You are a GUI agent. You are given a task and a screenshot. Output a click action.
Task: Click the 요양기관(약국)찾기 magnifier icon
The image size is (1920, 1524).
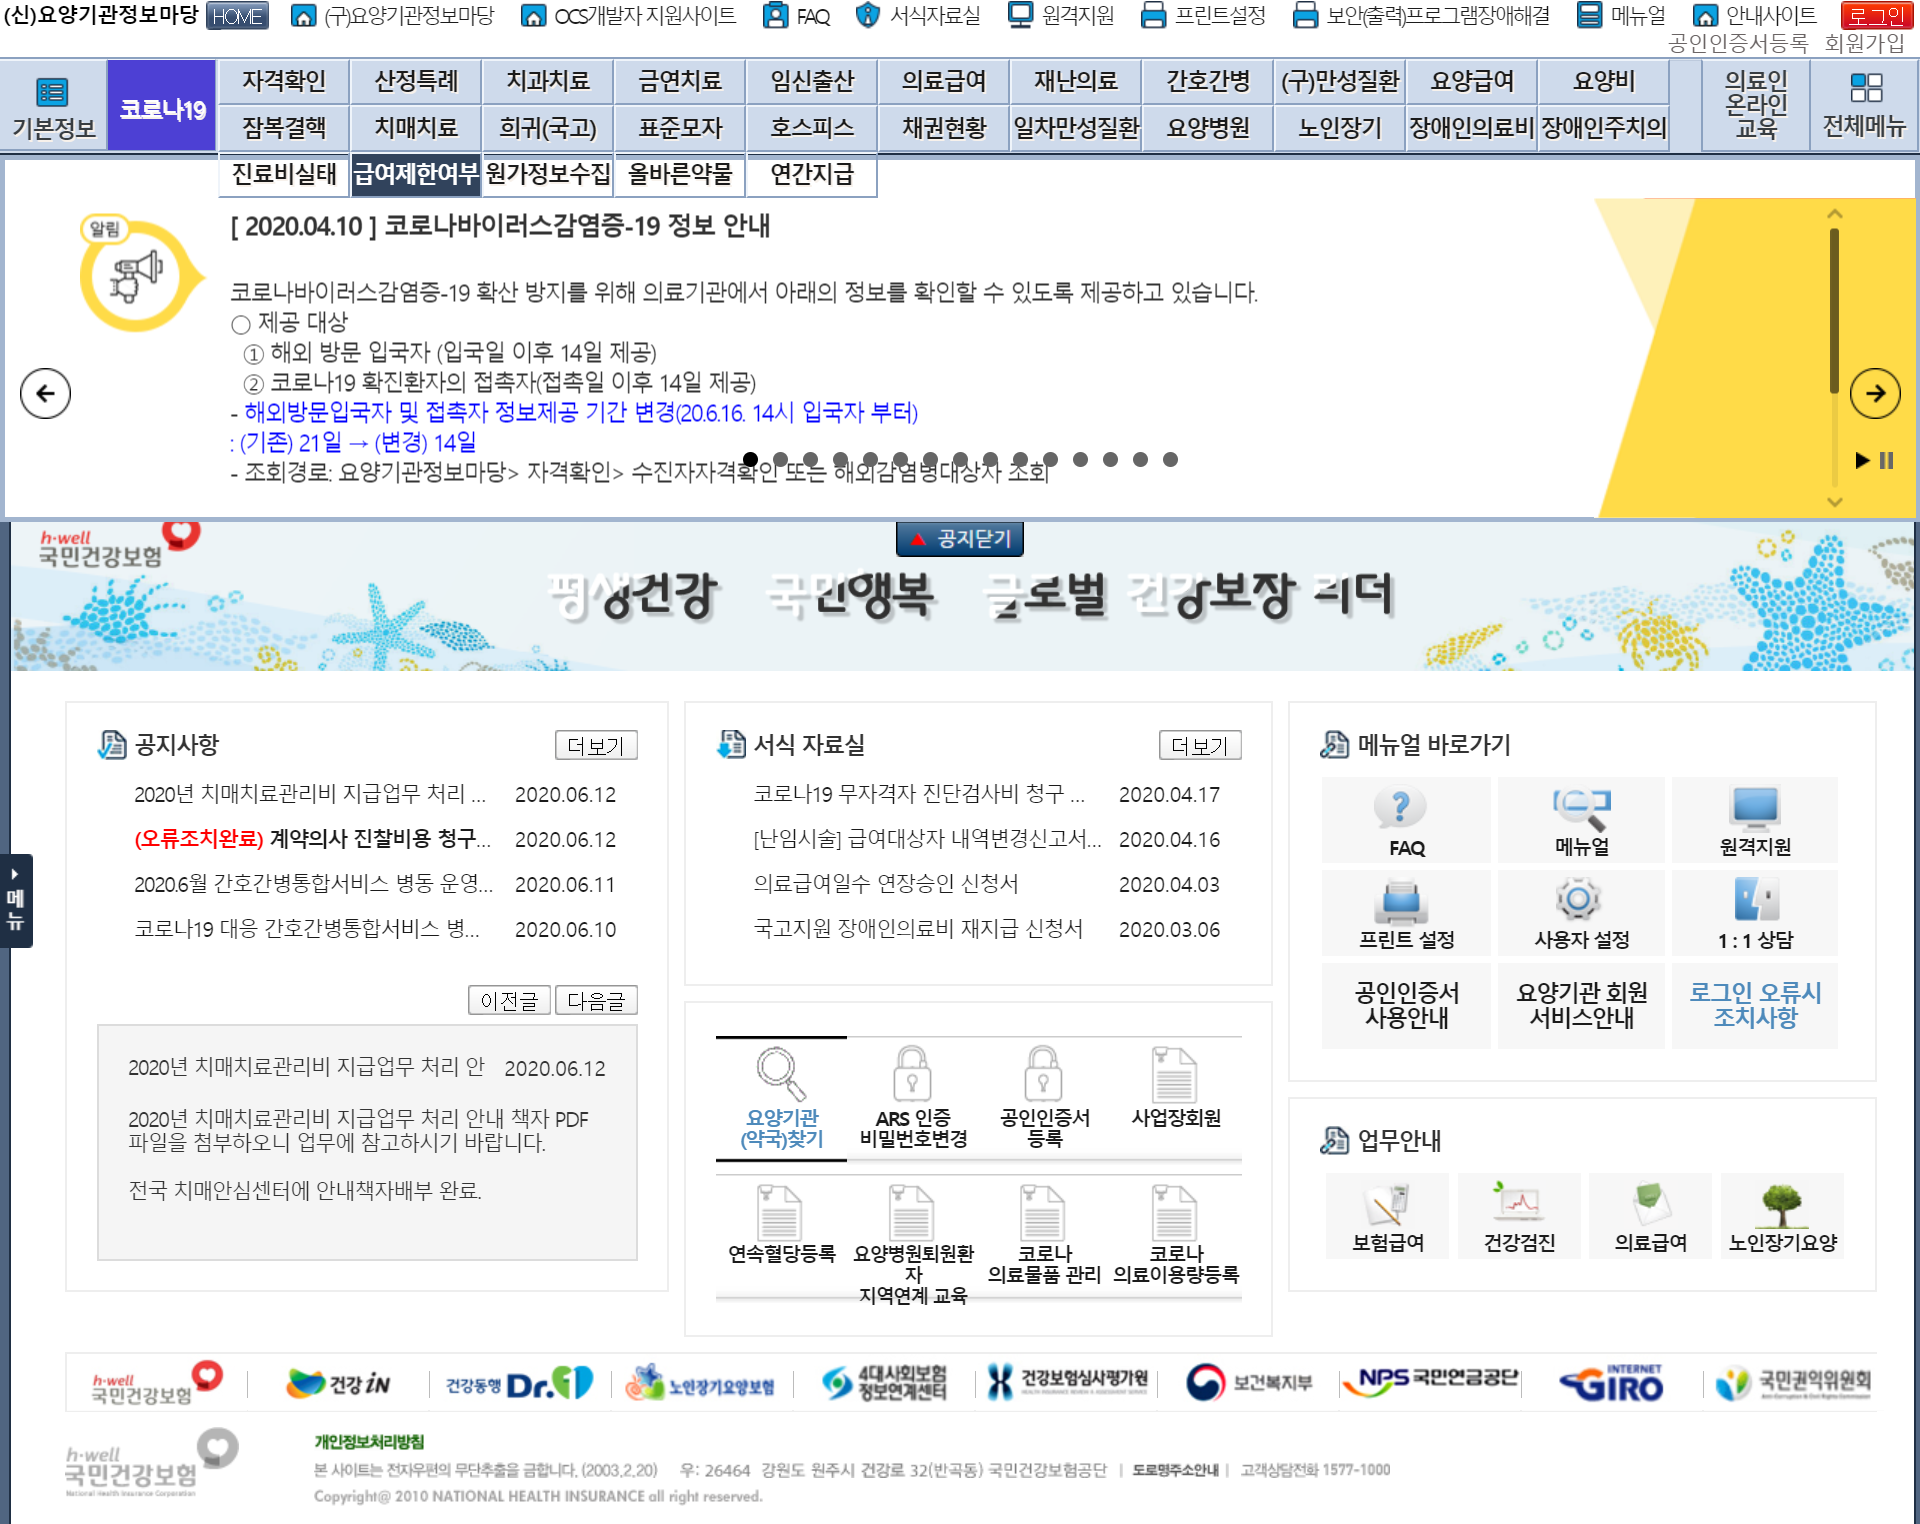(x=781, y=1074)
